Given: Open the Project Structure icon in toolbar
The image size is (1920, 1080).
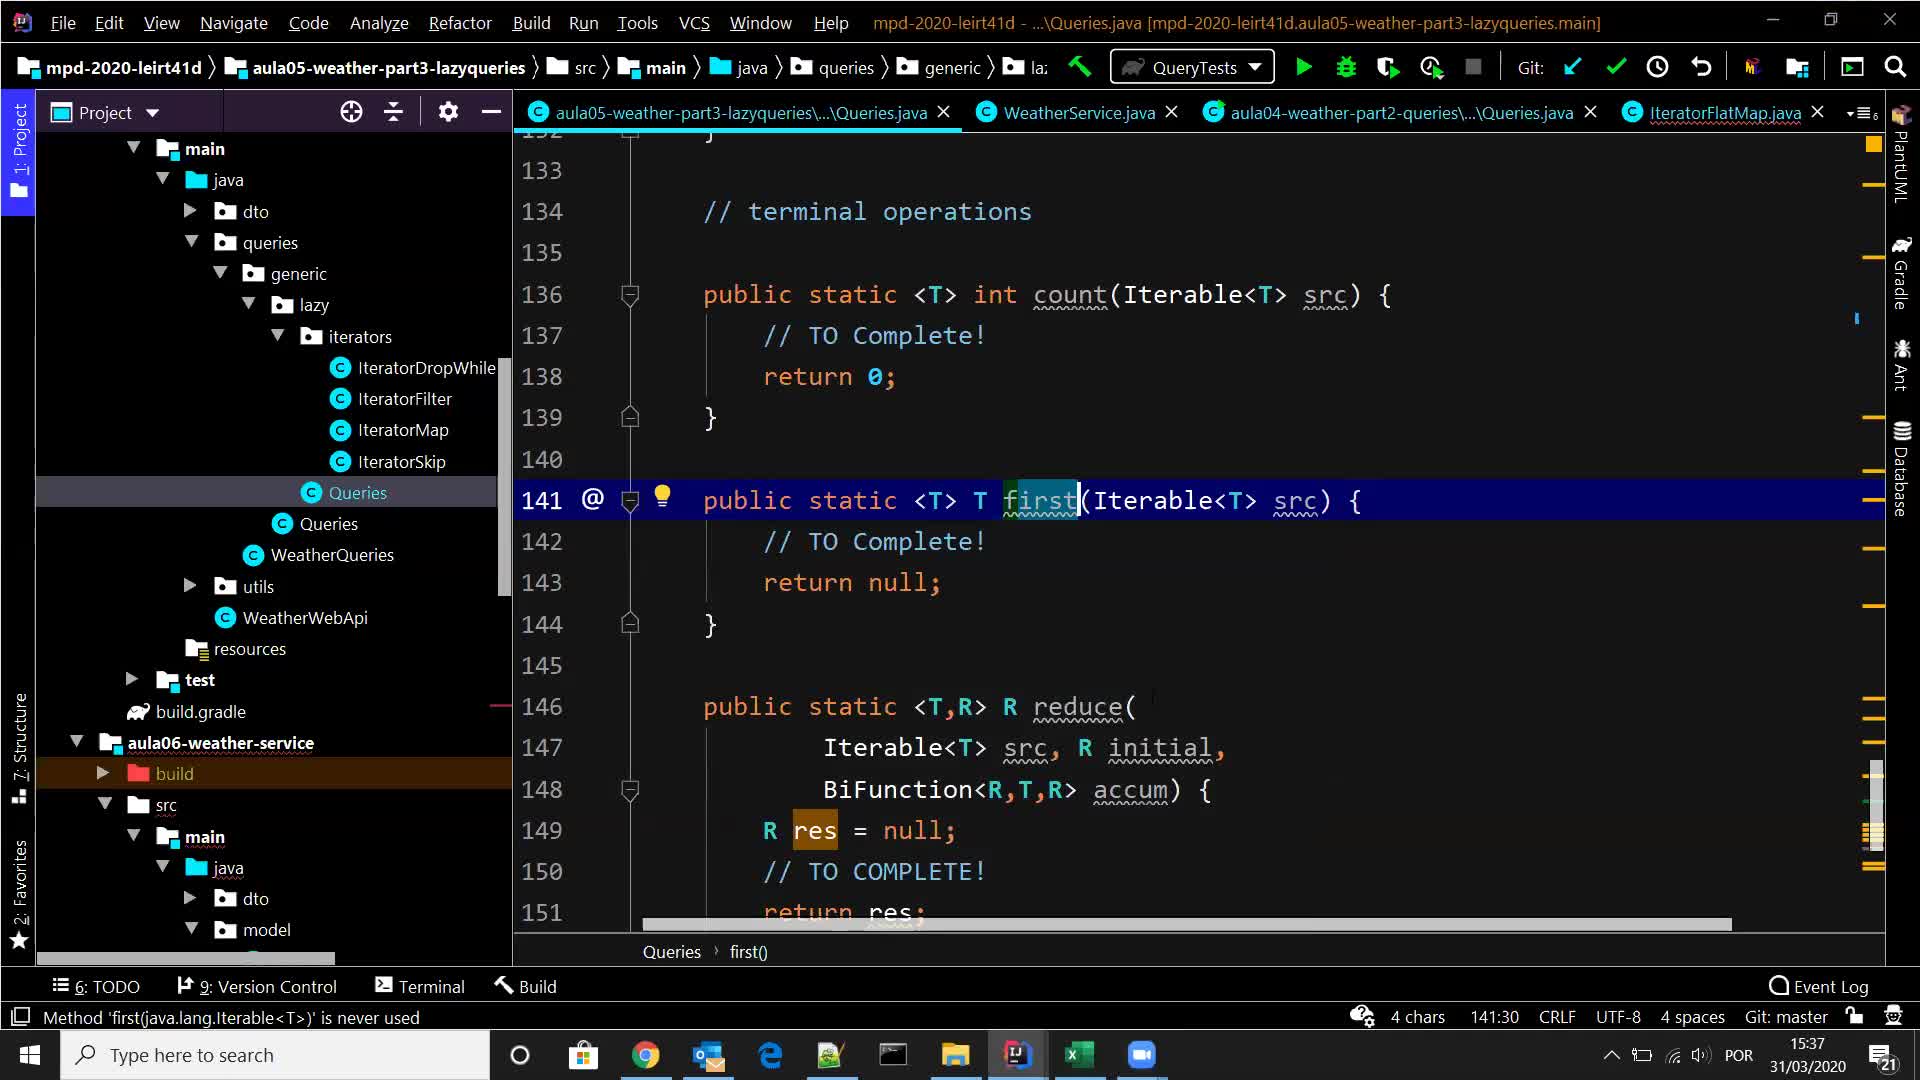Looking at the screenshot, I should [x=1797, y=67].
